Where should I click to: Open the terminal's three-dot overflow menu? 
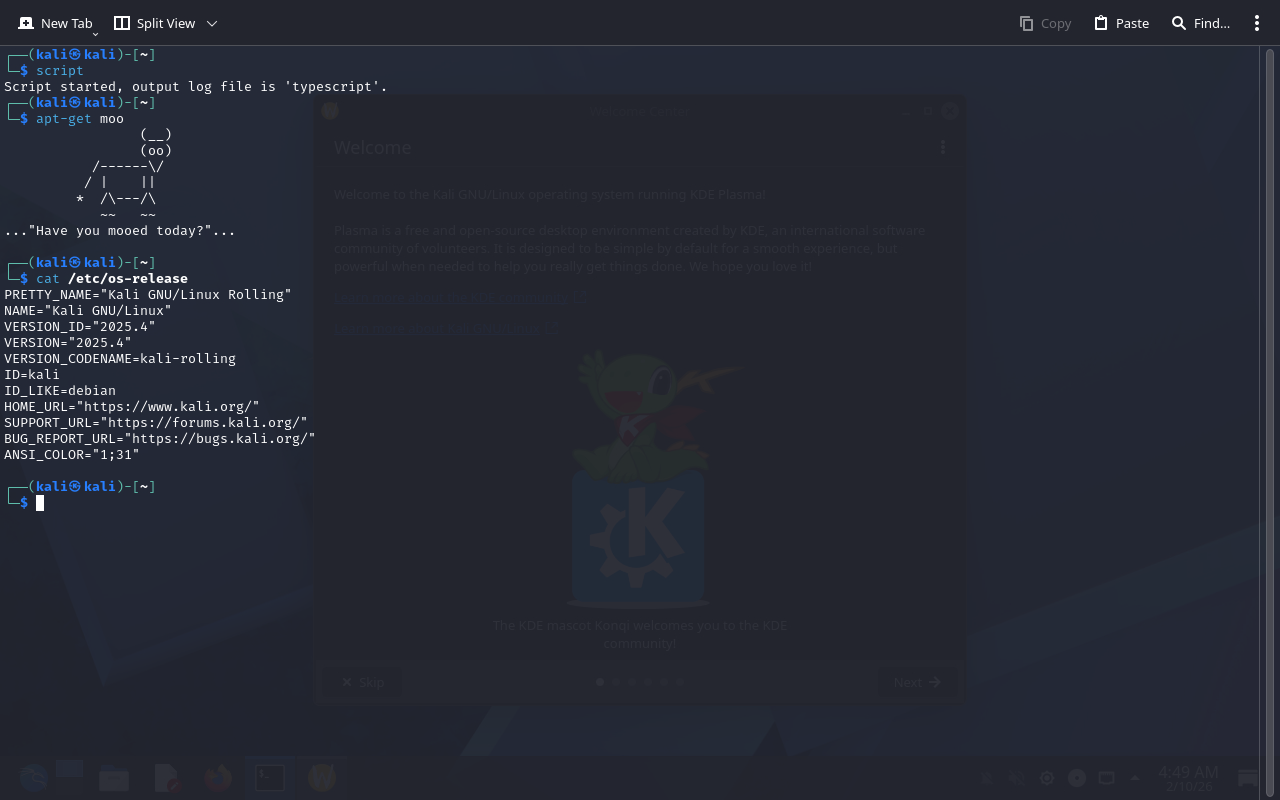(x=1257, y=23)
